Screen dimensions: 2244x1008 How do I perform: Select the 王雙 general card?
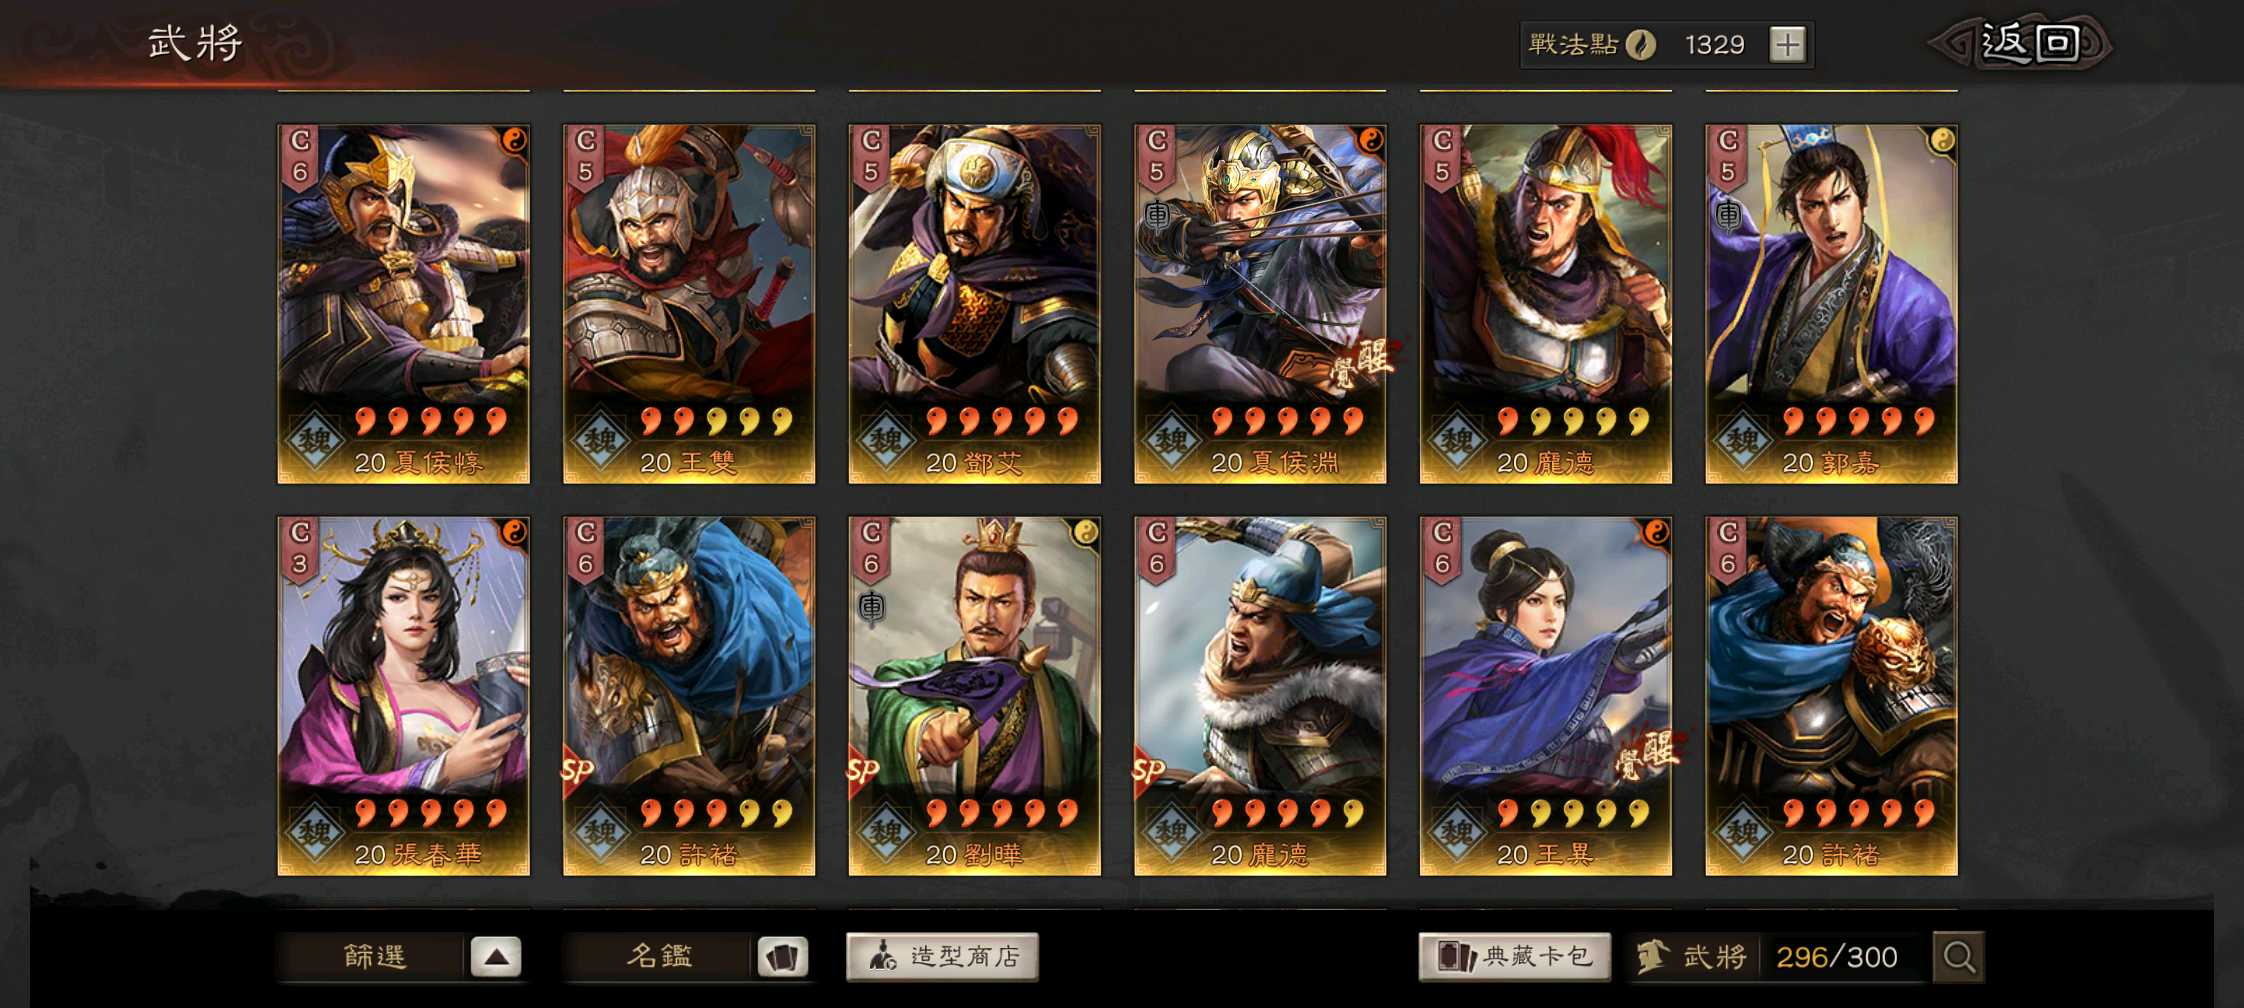pyautogui.click(x=689, y=304)
